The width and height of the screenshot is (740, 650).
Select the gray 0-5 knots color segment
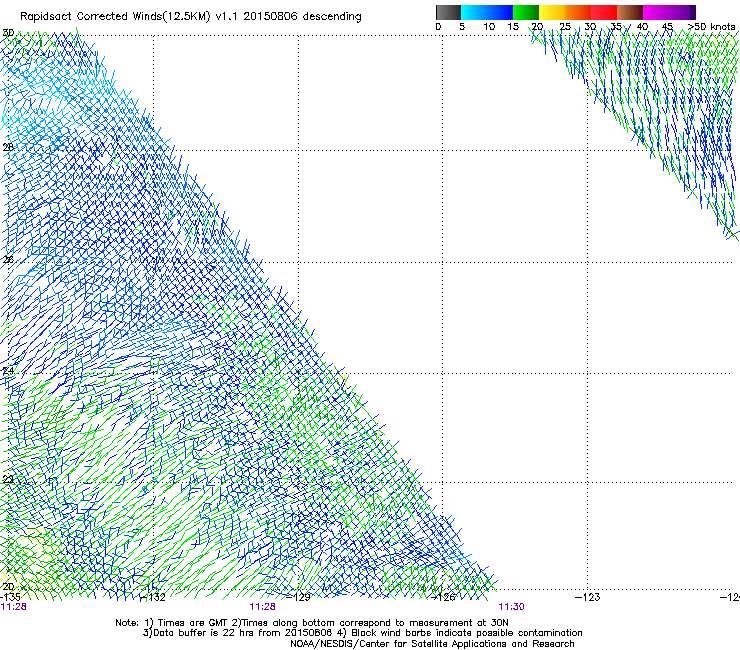click(x=448, y=12)
